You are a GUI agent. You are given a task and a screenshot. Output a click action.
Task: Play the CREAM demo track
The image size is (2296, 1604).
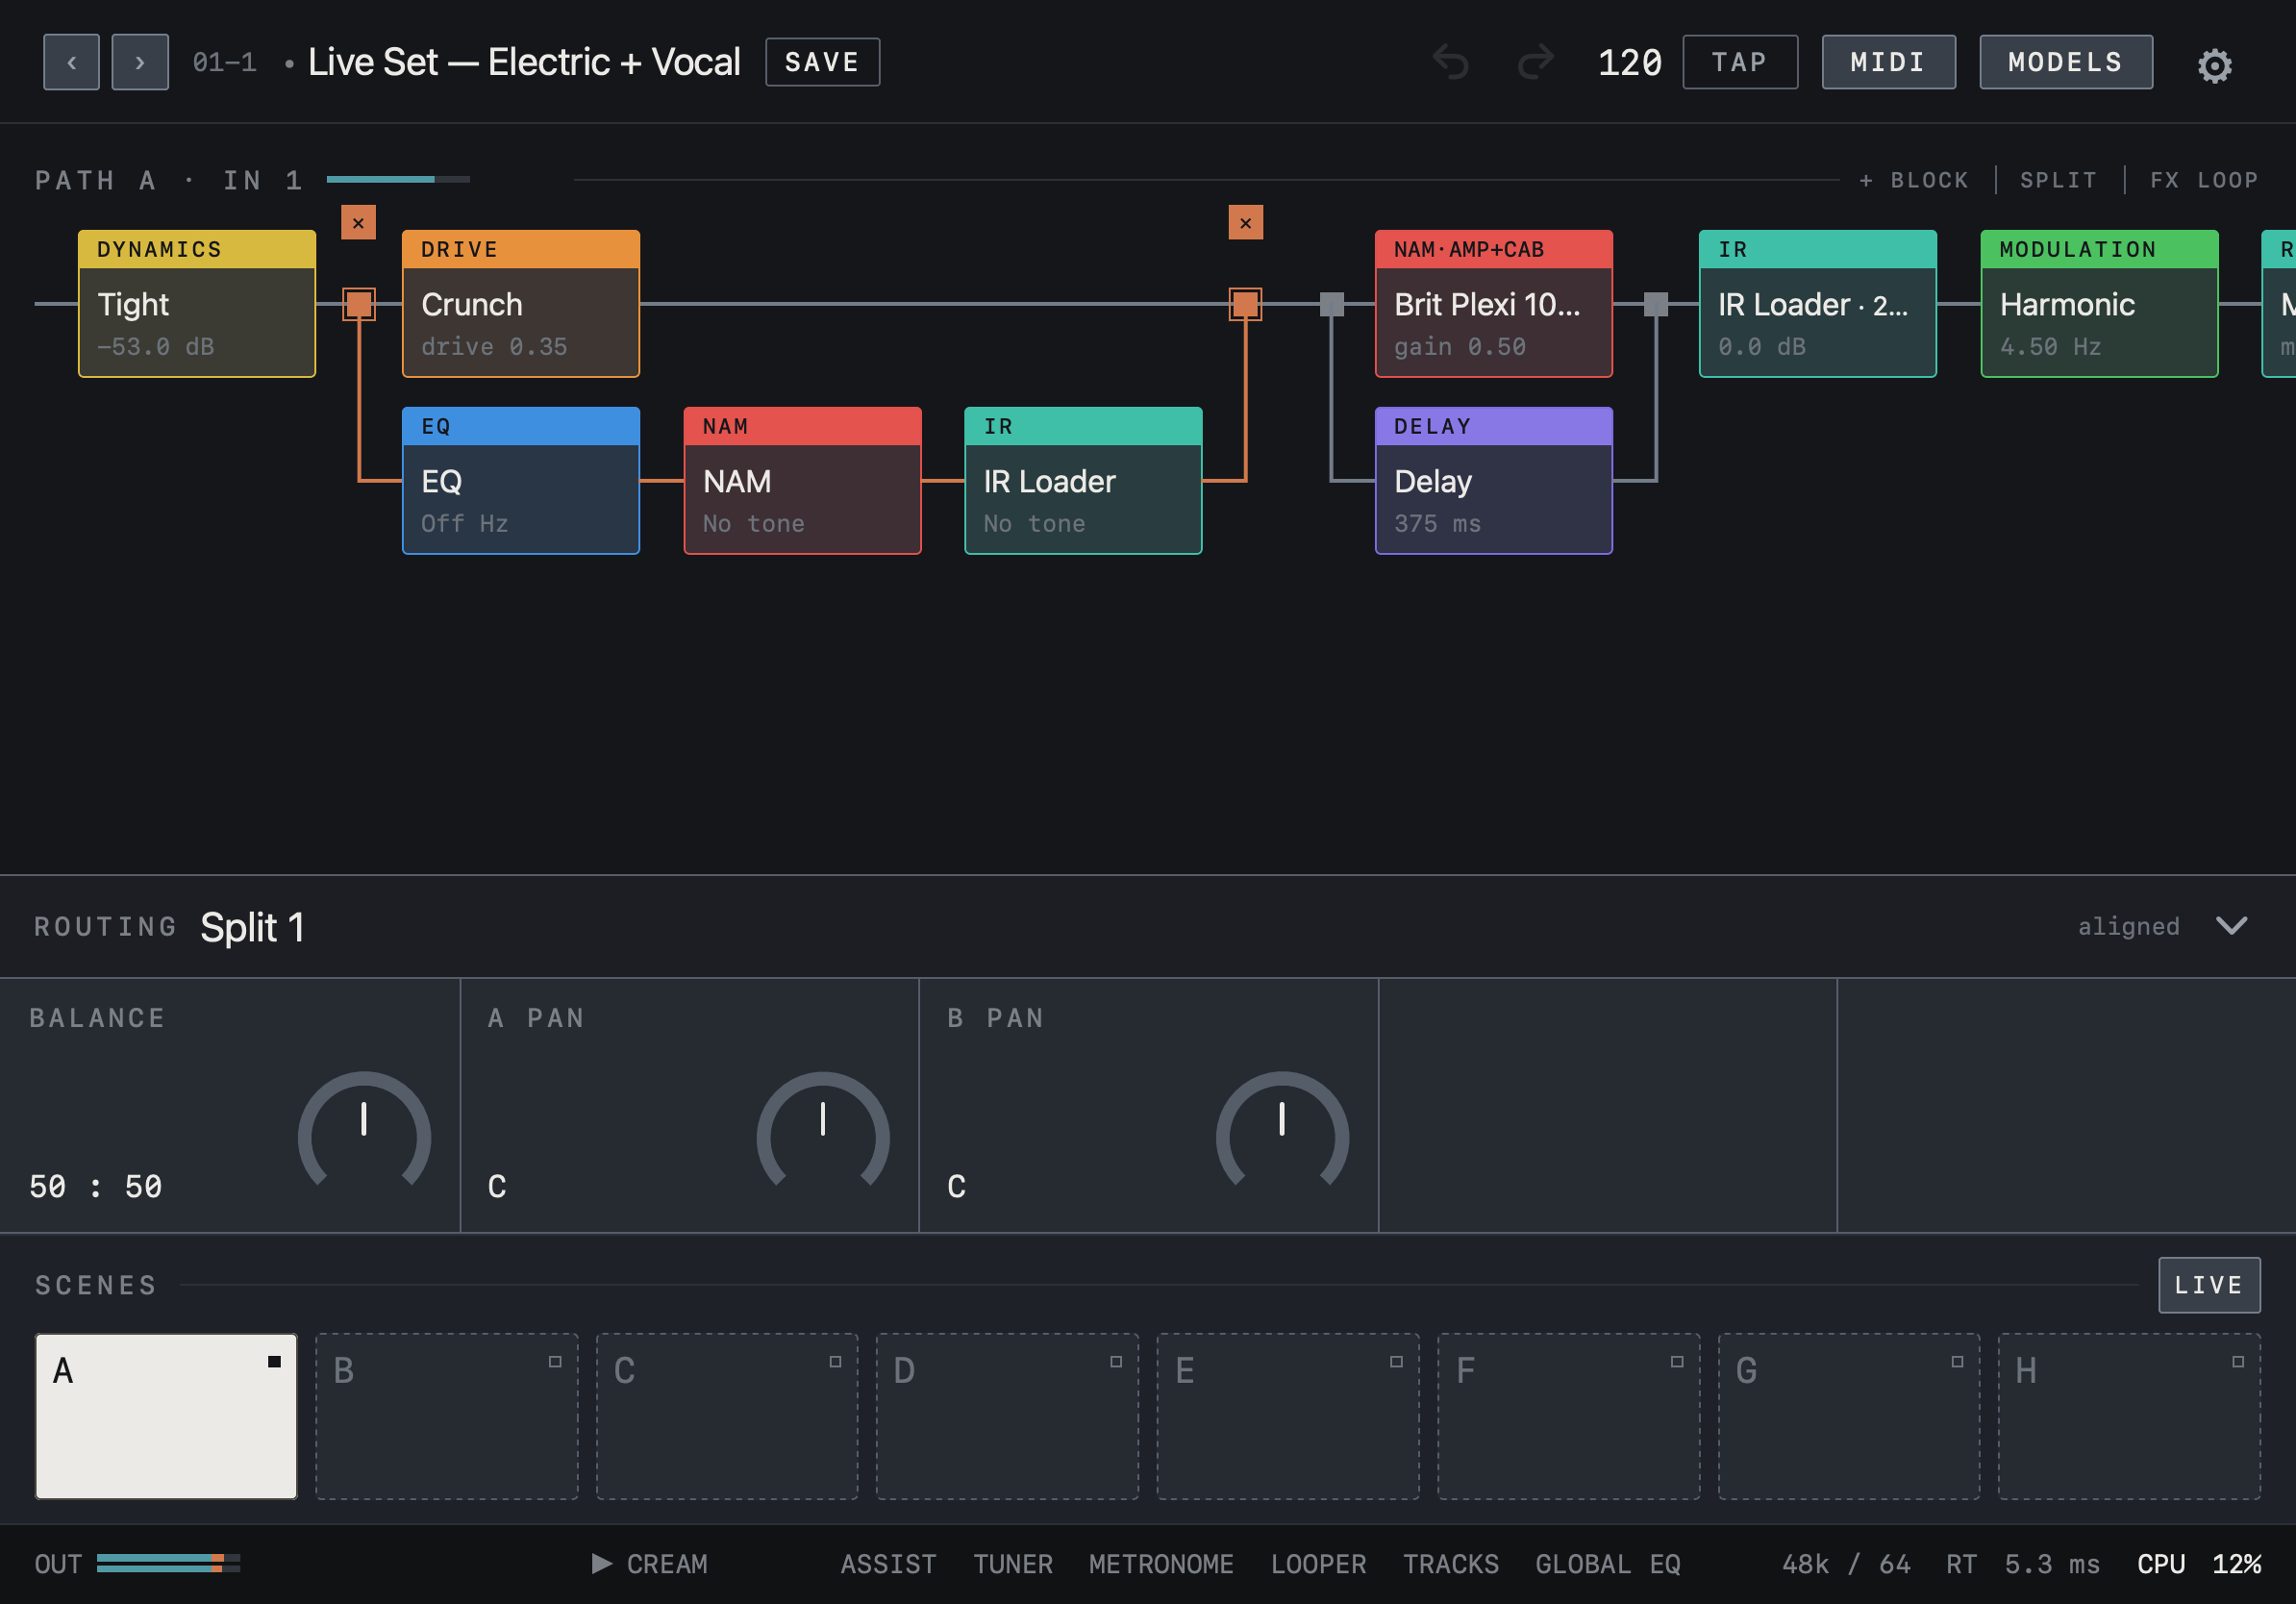pyautogui.click(x=650, y=1563)
